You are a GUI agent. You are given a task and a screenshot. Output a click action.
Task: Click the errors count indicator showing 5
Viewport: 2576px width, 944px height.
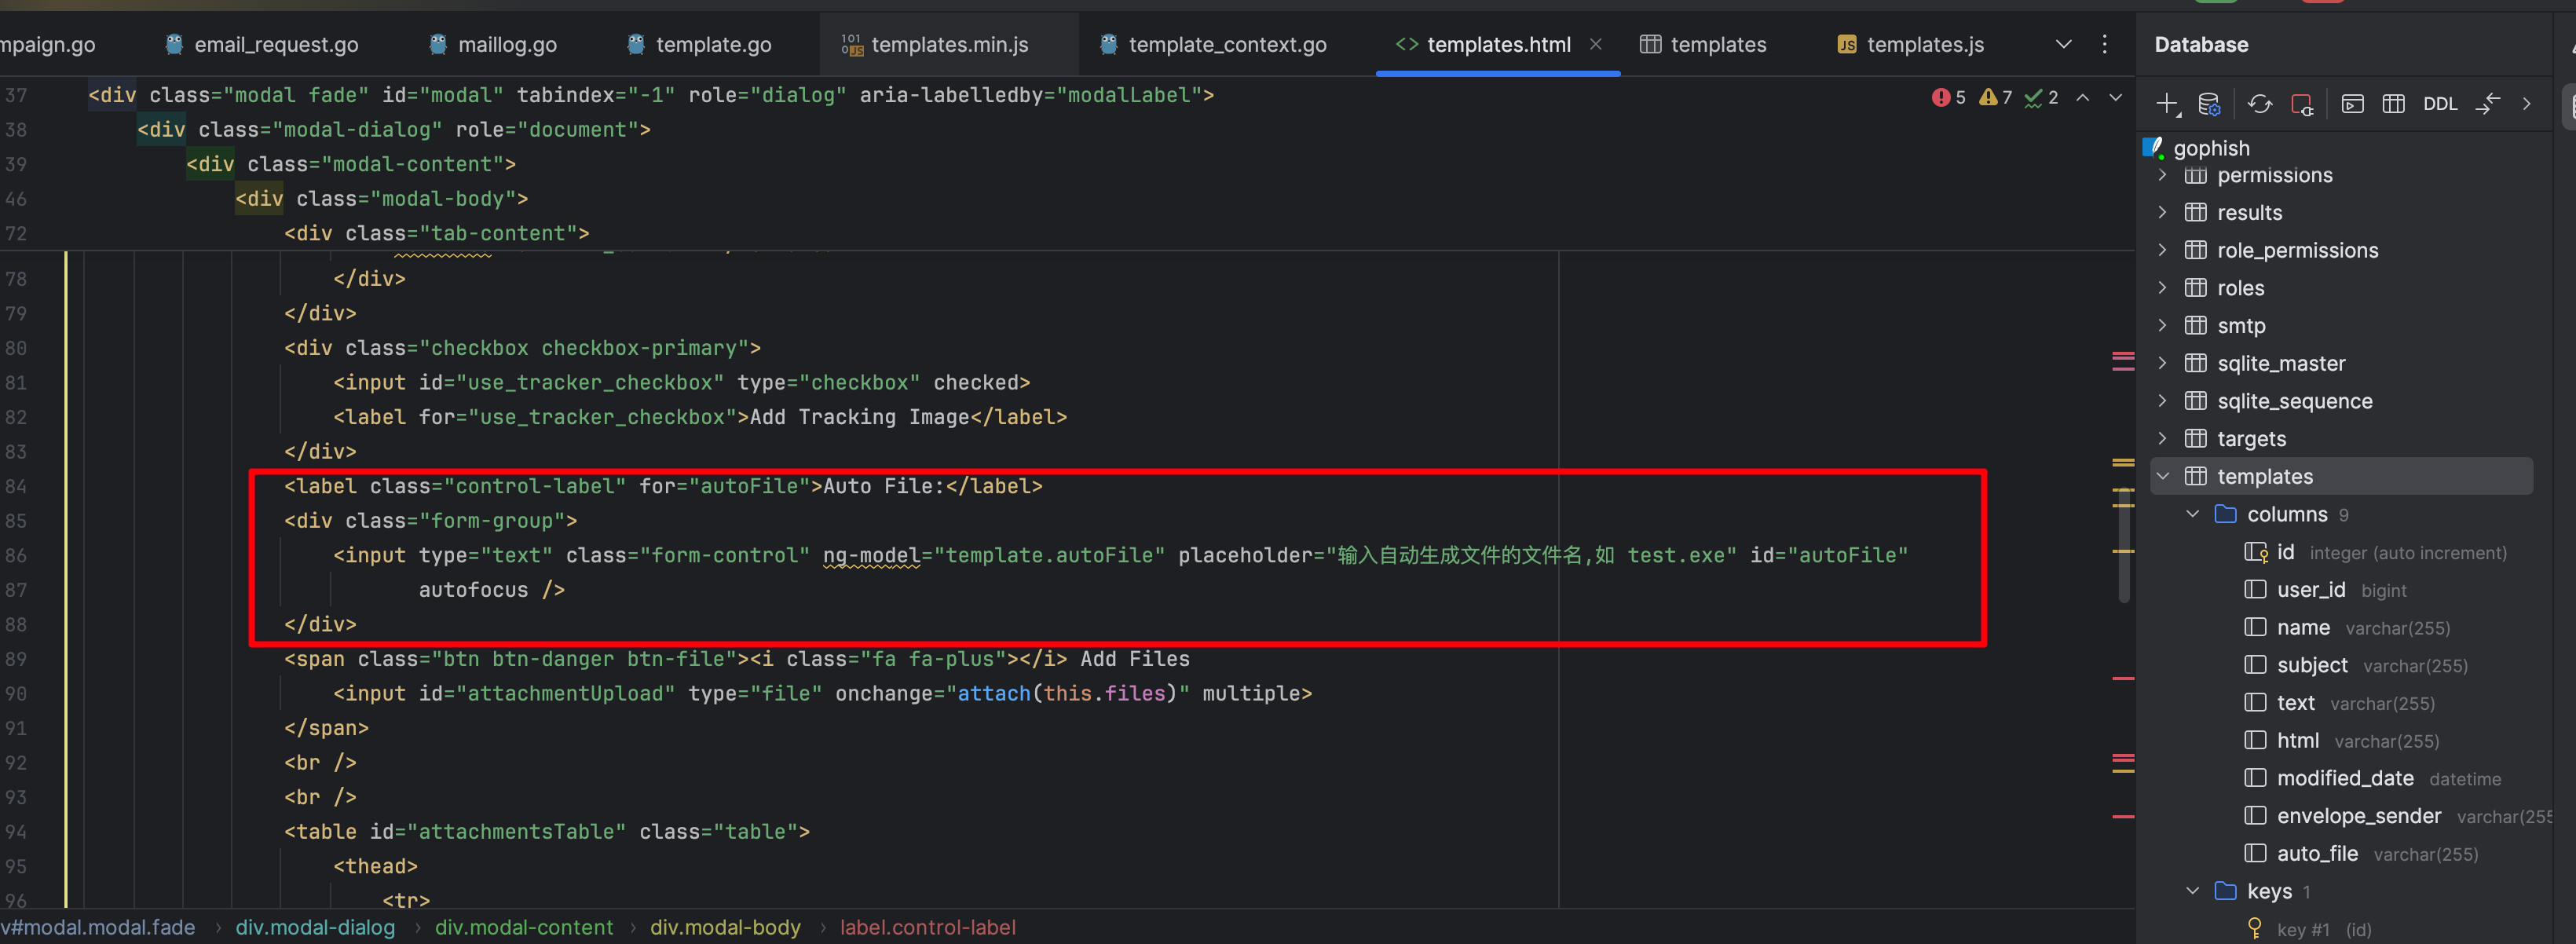coord(1948,97)
